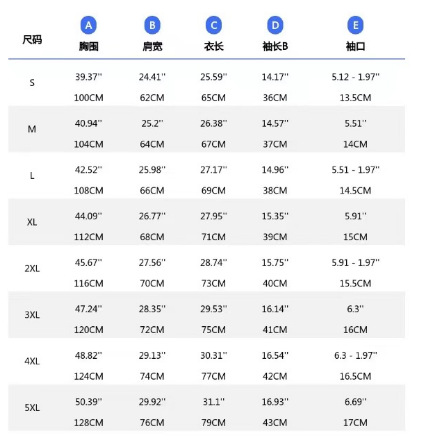Click the 17CM cuff value for 5XL

click(x=355, y=423)
